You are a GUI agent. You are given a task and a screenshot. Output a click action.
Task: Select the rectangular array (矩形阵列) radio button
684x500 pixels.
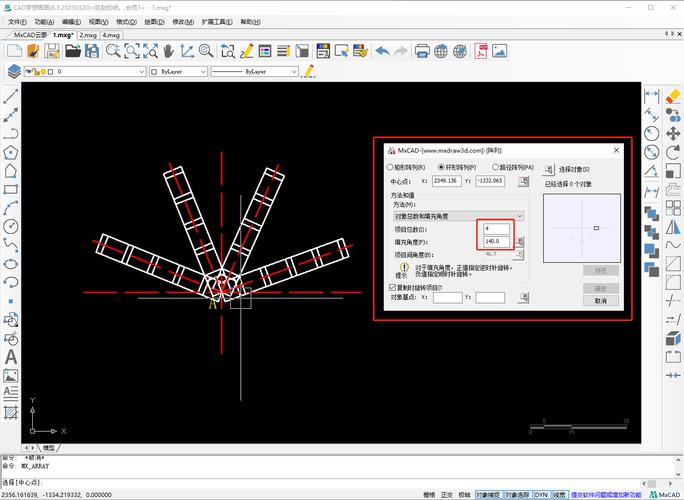click(x=390, y=168)
